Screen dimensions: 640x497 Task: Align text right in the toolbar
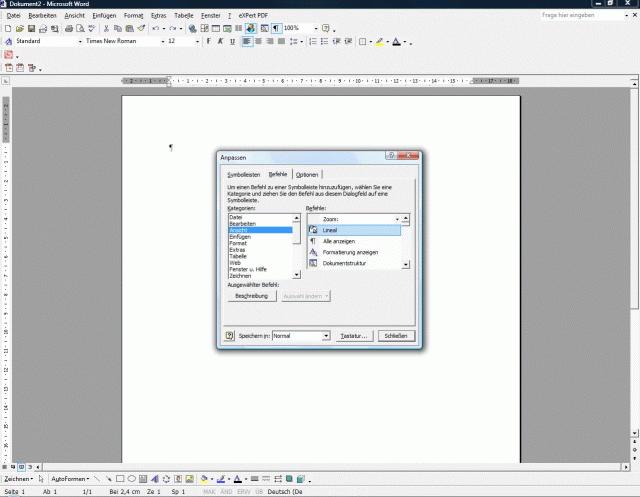pyautogui.click(x=270, y=42)
